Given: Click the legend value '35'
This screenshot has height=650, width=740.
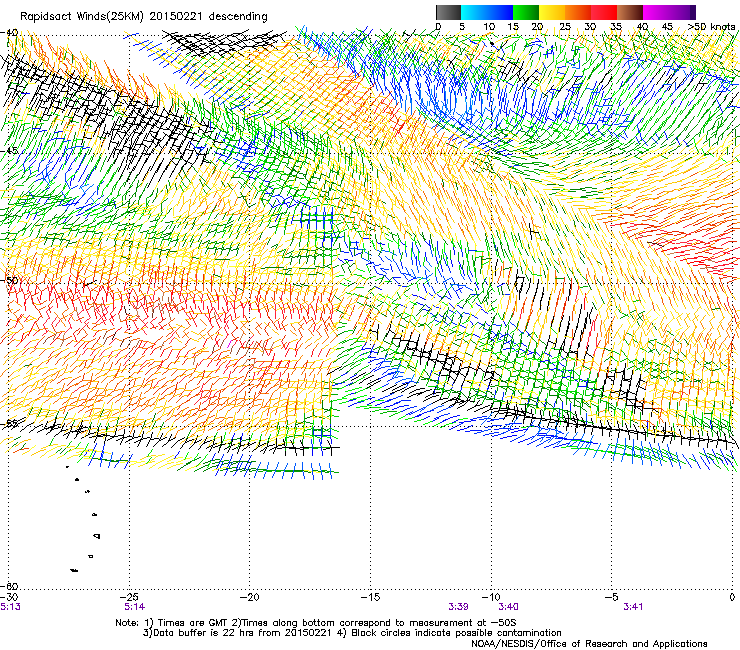Looking at the screenshot, I should (x=616, y=27).
